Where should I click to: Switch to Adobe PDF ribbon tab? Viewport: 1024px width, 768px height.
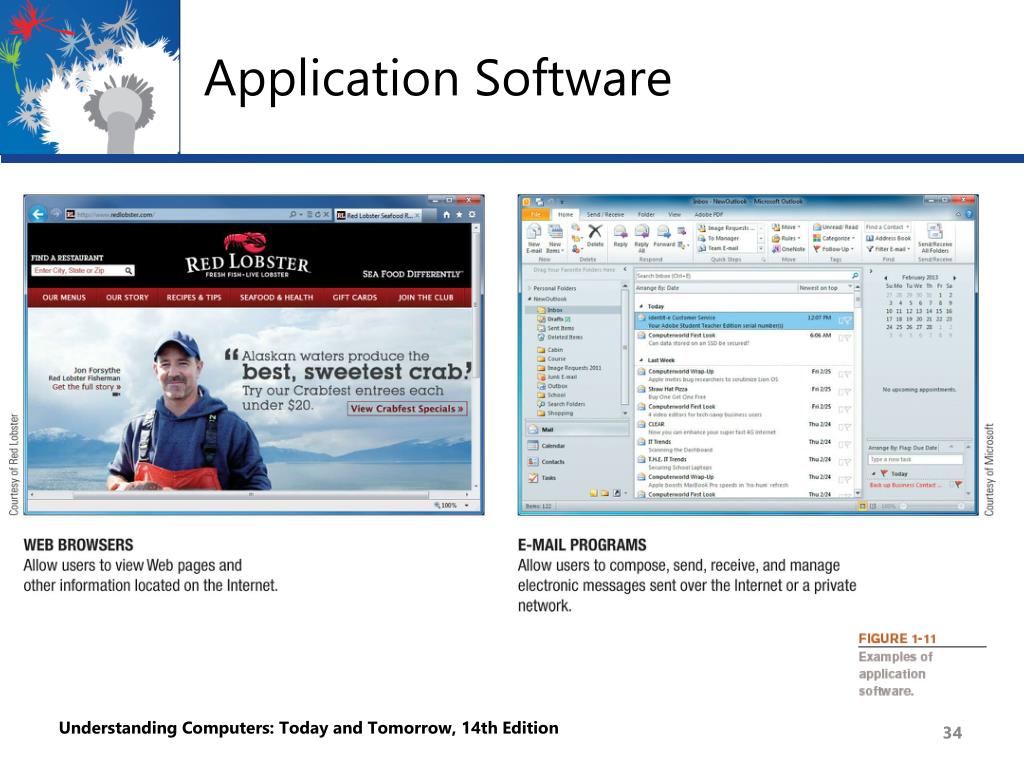pos(709,214)
